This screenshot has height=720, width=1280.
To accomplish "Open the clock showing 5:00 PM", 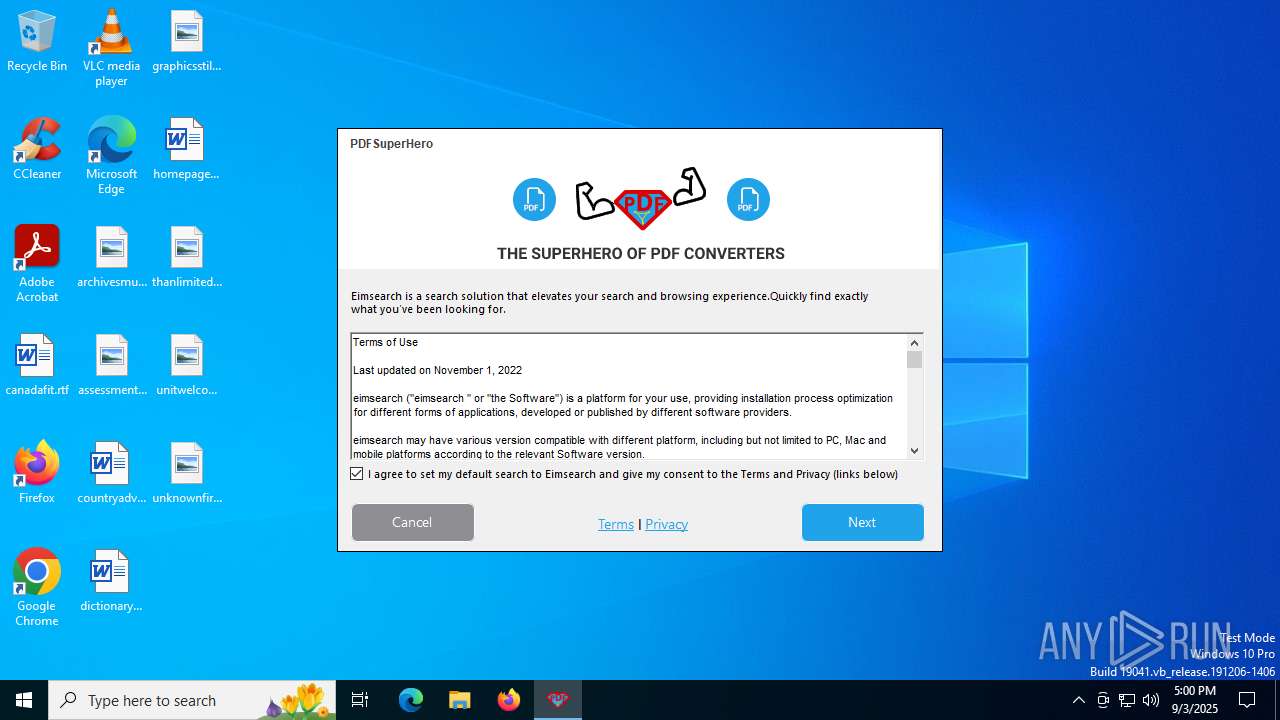I will (1195, 700).
